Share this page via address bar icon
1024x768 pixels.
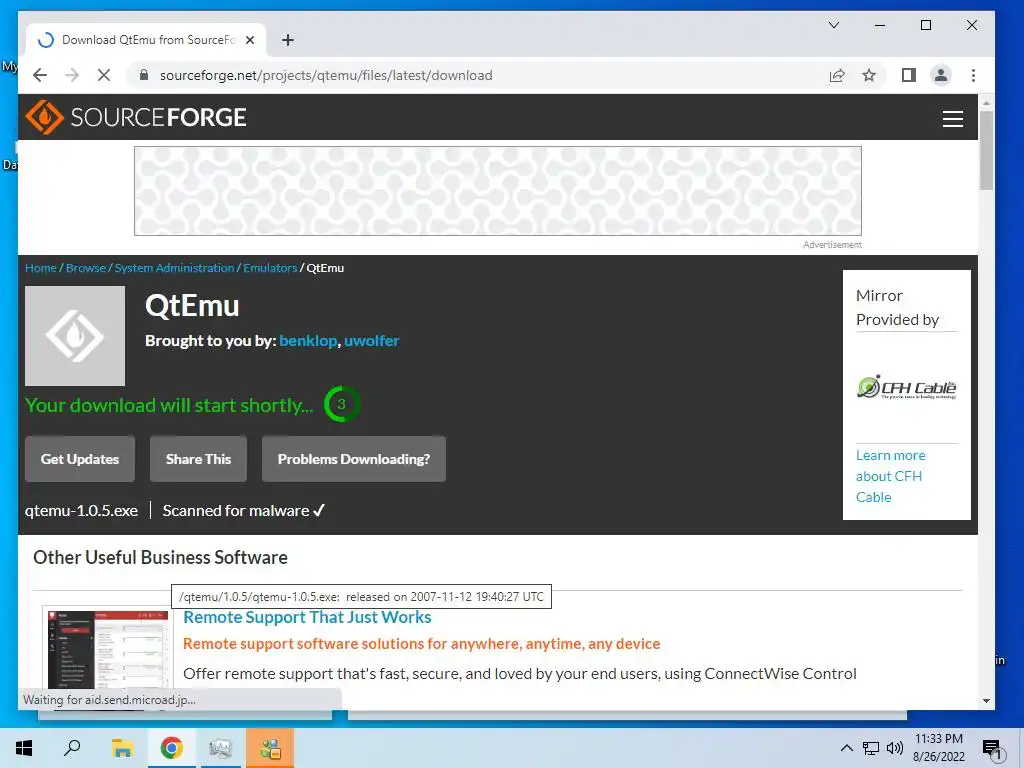click(837, 75)
